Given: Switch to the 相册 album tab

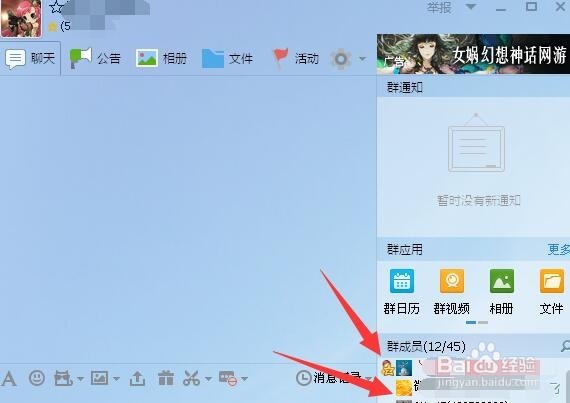Looking at the screenshot, I should (161, 59).
